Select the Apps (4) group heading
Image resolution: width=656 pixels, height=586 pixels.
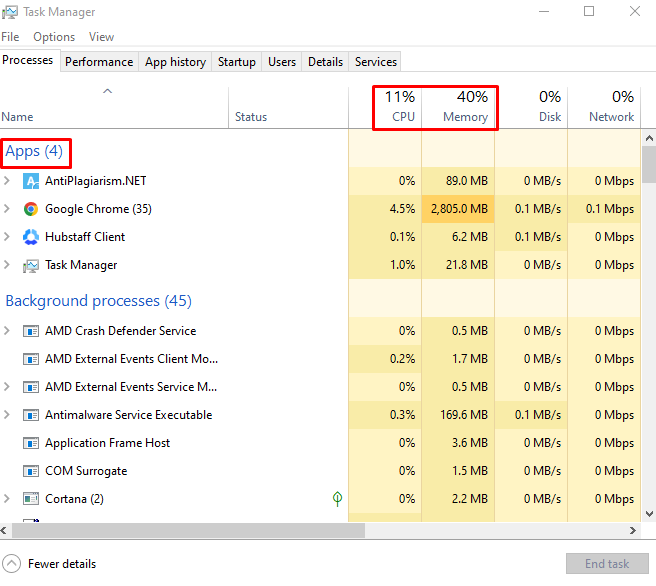pos(34,151)
